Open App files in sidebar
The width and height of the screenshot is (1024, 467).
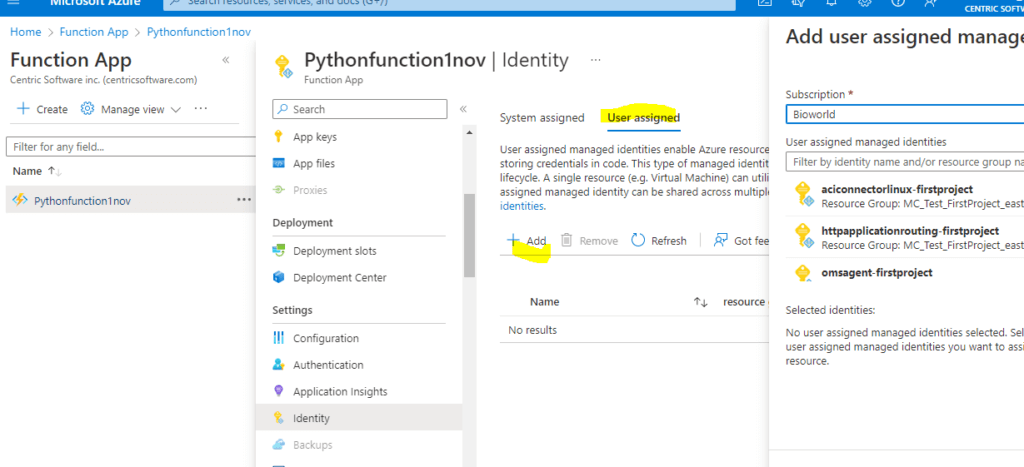[313, 164]
